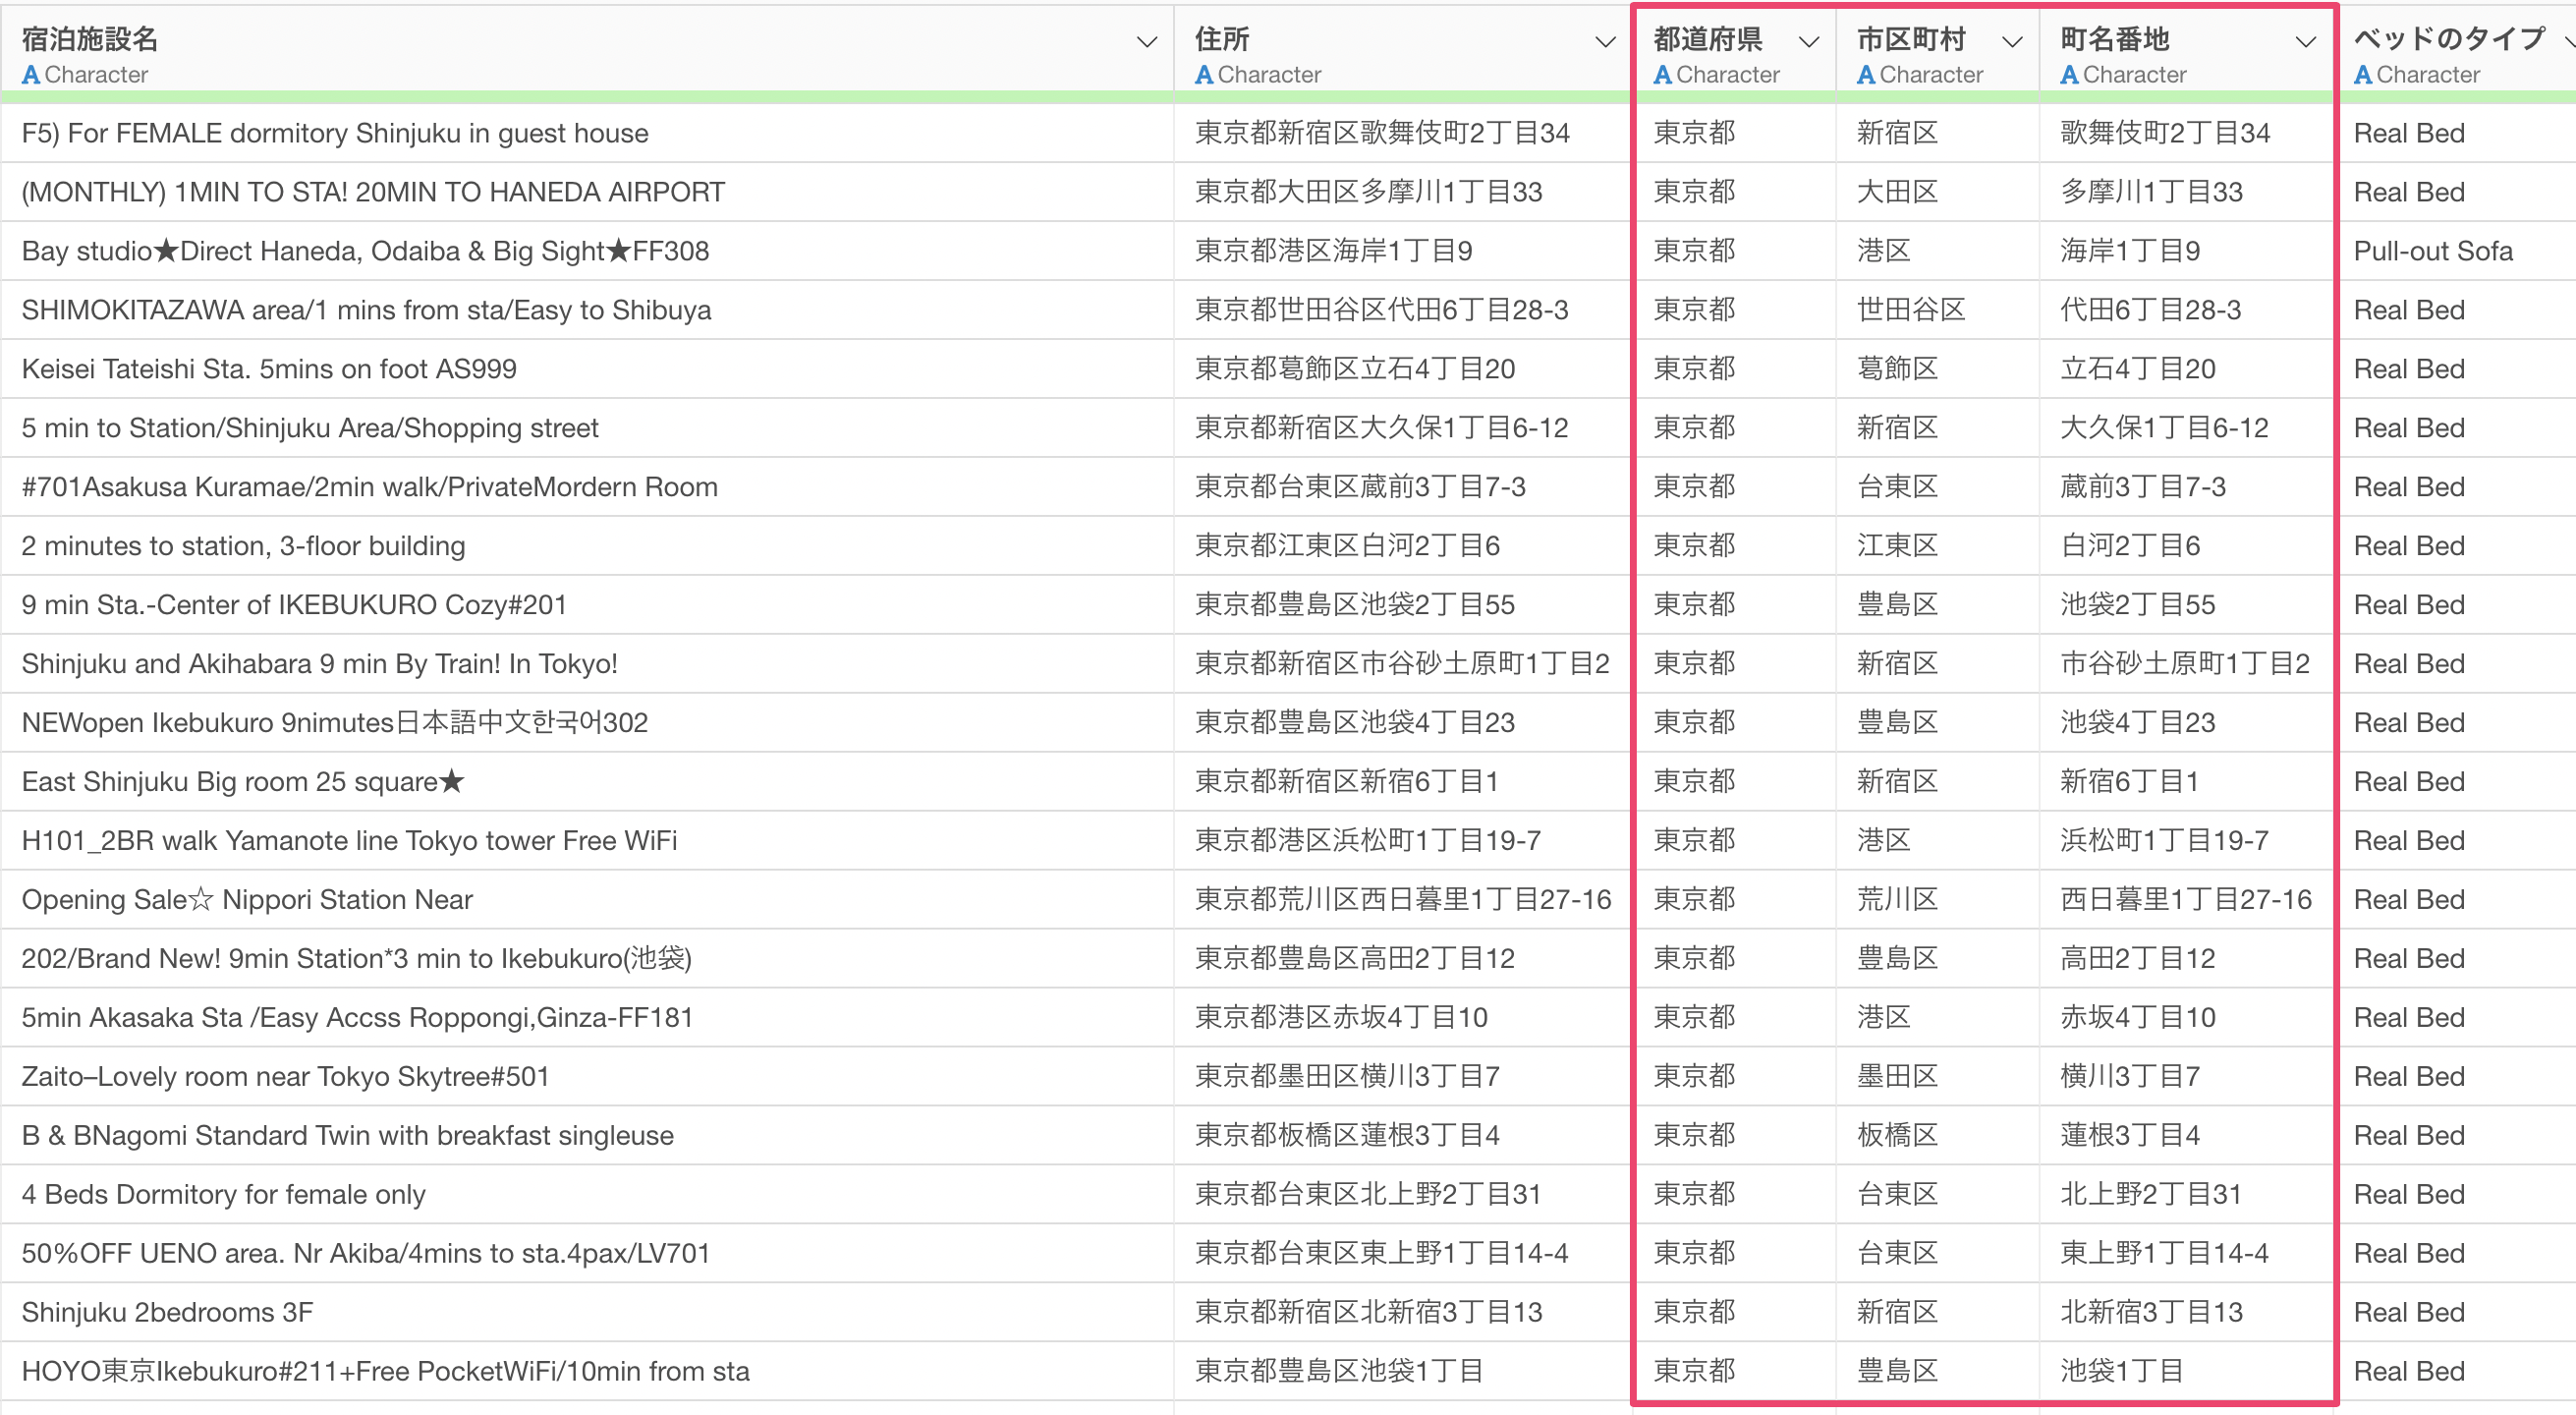Click 市区町村 cell '世田谷区'
Viewport: 2576px width, 1415px height.
point(1937,310)
